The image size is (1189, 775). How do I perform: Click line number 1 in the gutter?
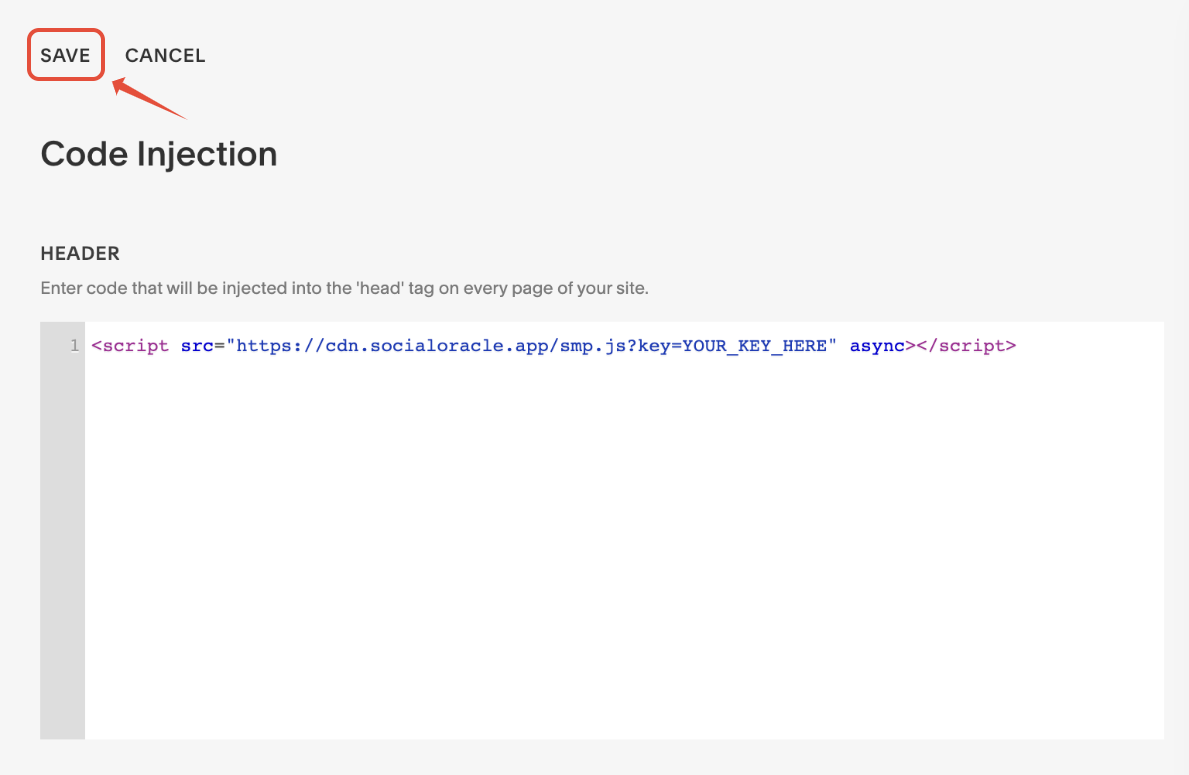74,346
